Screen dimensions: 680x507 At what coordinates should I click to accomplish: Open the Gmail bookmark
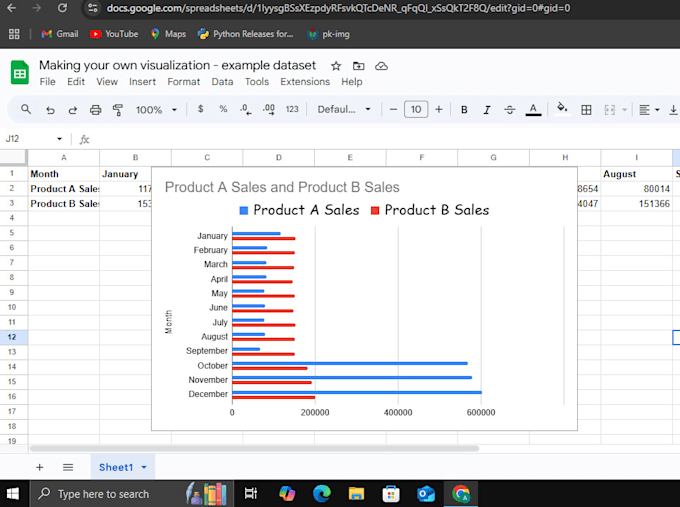pyautogui.click(x=60, y=34)
